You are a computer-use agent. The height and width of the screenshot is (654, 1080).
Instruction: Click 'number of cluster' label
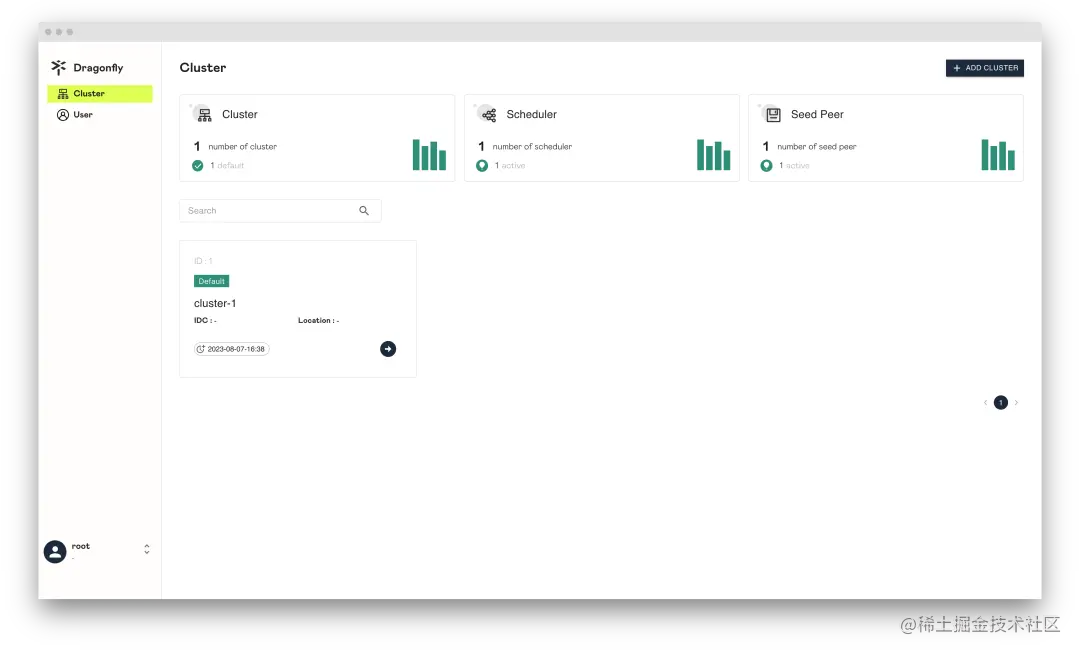pos(242,147)
